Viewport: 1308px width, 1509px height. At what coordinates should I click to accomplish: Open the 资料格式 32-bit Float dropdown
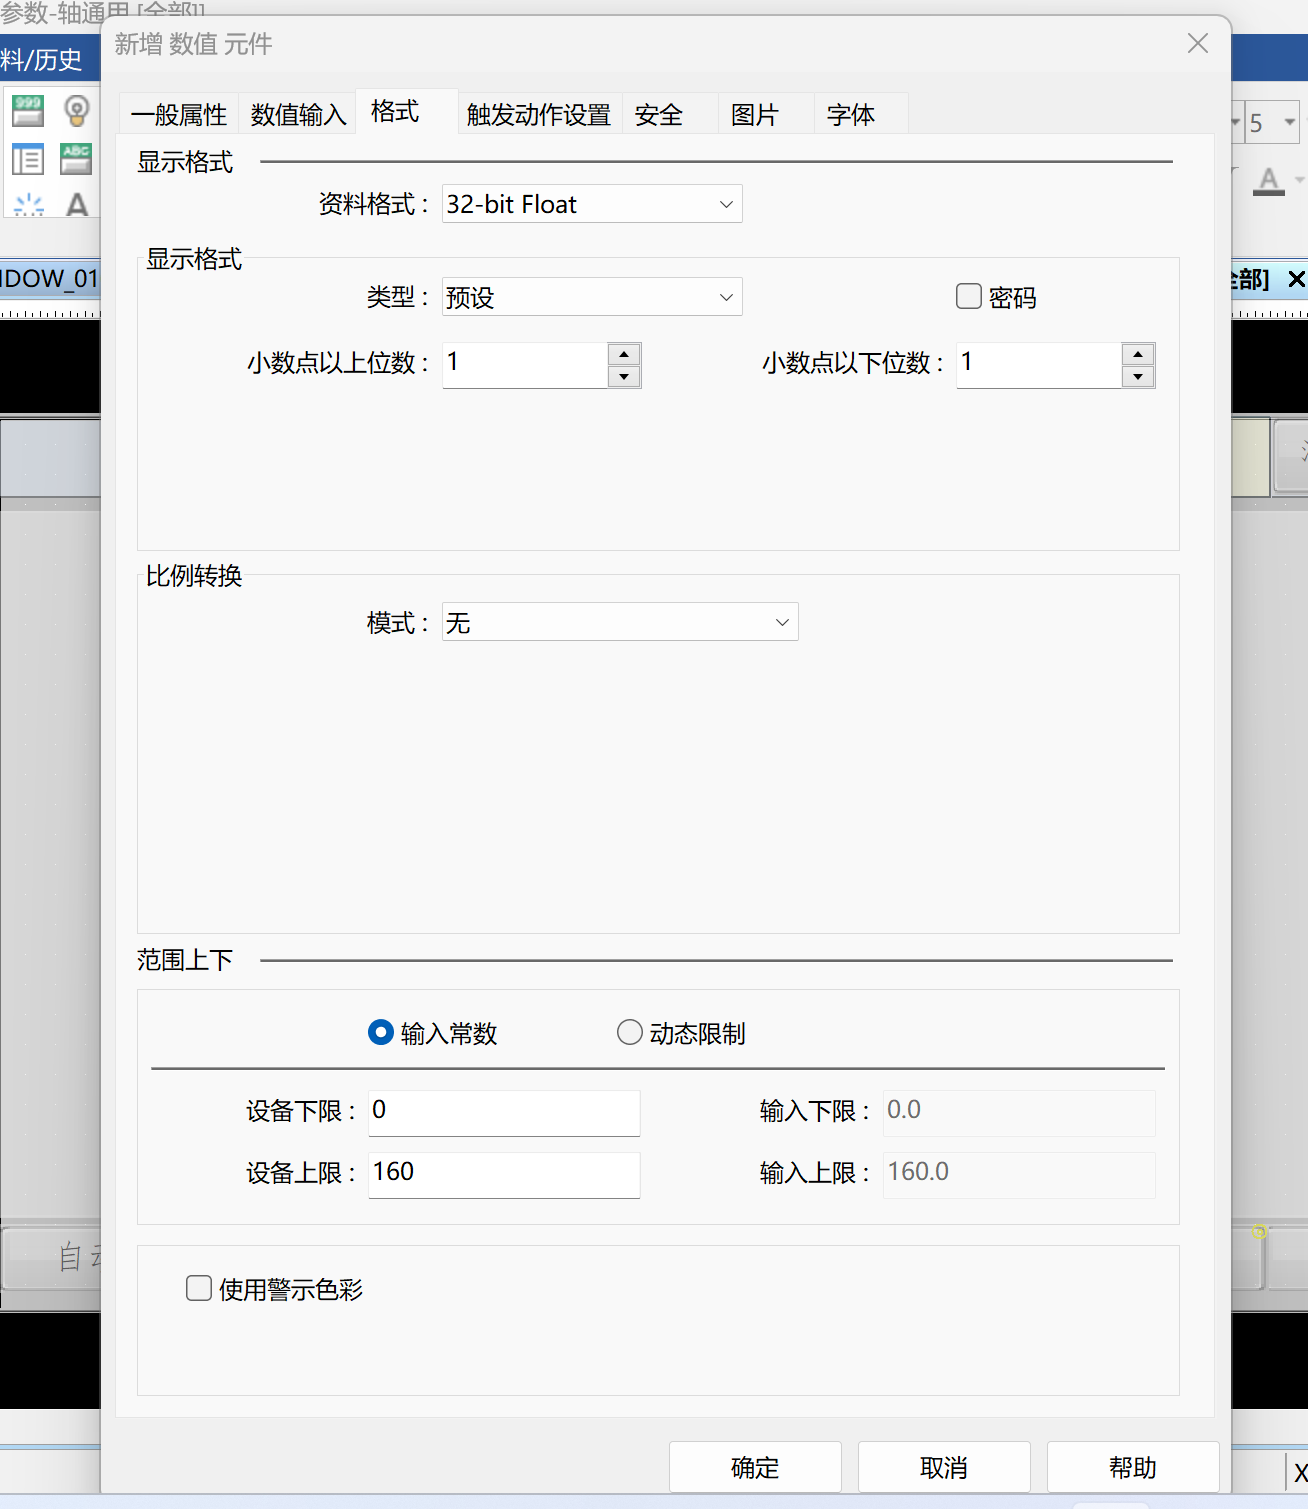click(592, 204)
